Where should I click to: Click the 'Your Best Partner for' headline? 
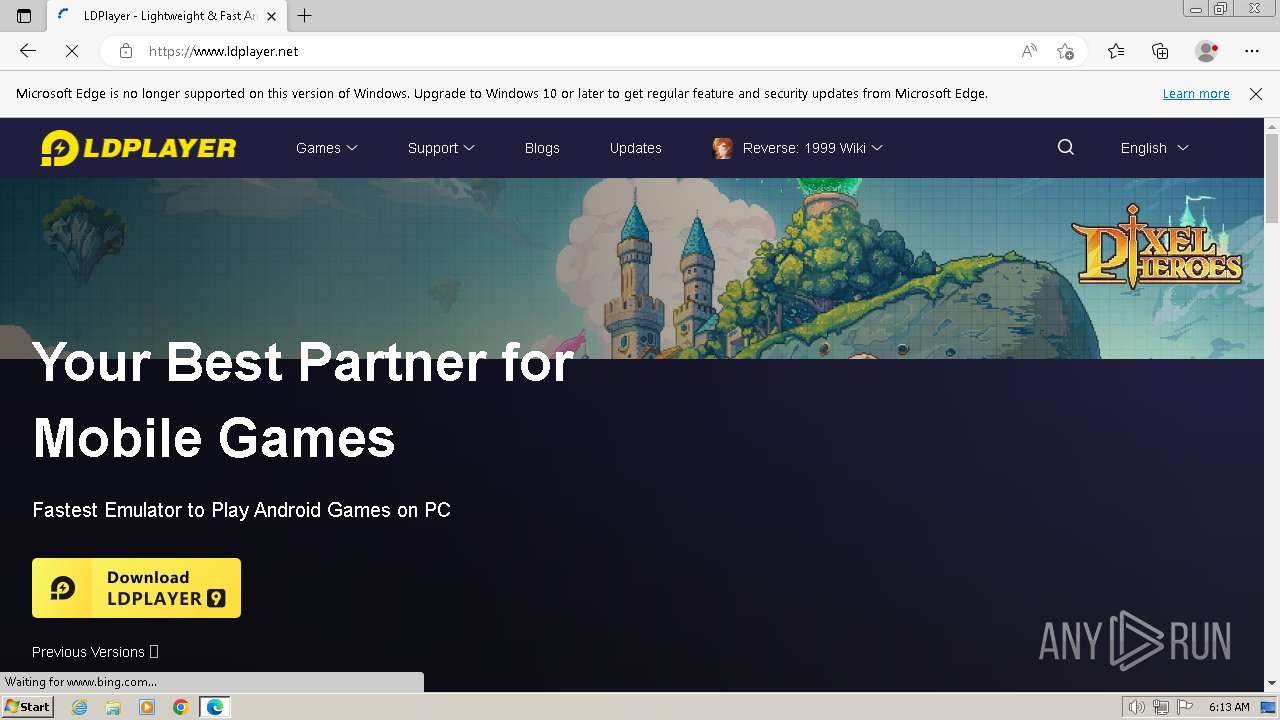point(303,361)
